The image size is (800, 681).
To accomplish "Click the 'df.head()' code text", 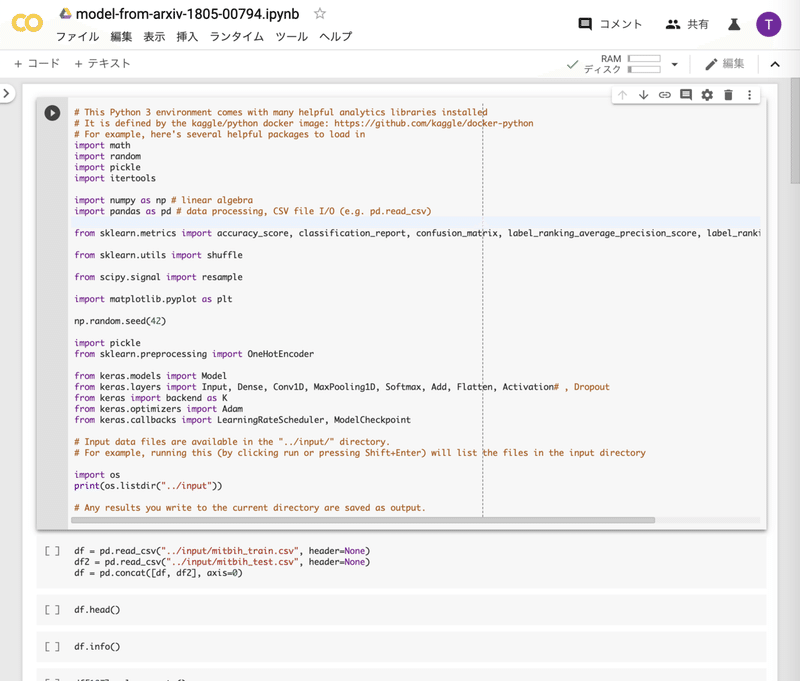I will pos(97,610).
